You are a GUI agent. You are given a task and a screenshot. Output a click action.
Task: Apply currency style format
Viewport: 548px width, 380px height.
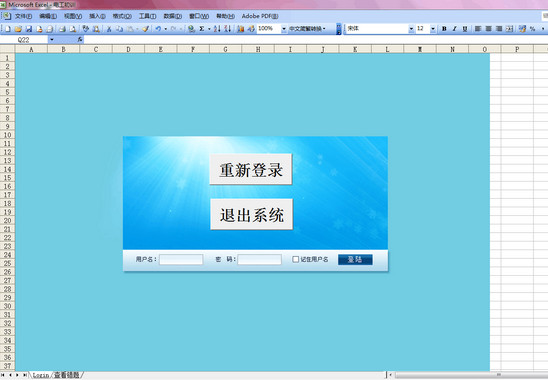522,29
